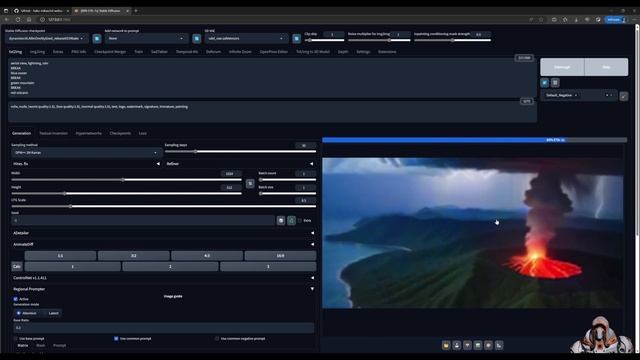Screen dimensions: 640x360
Task: Click the 1:1 aspect ratio button
Action: (60, 256)
